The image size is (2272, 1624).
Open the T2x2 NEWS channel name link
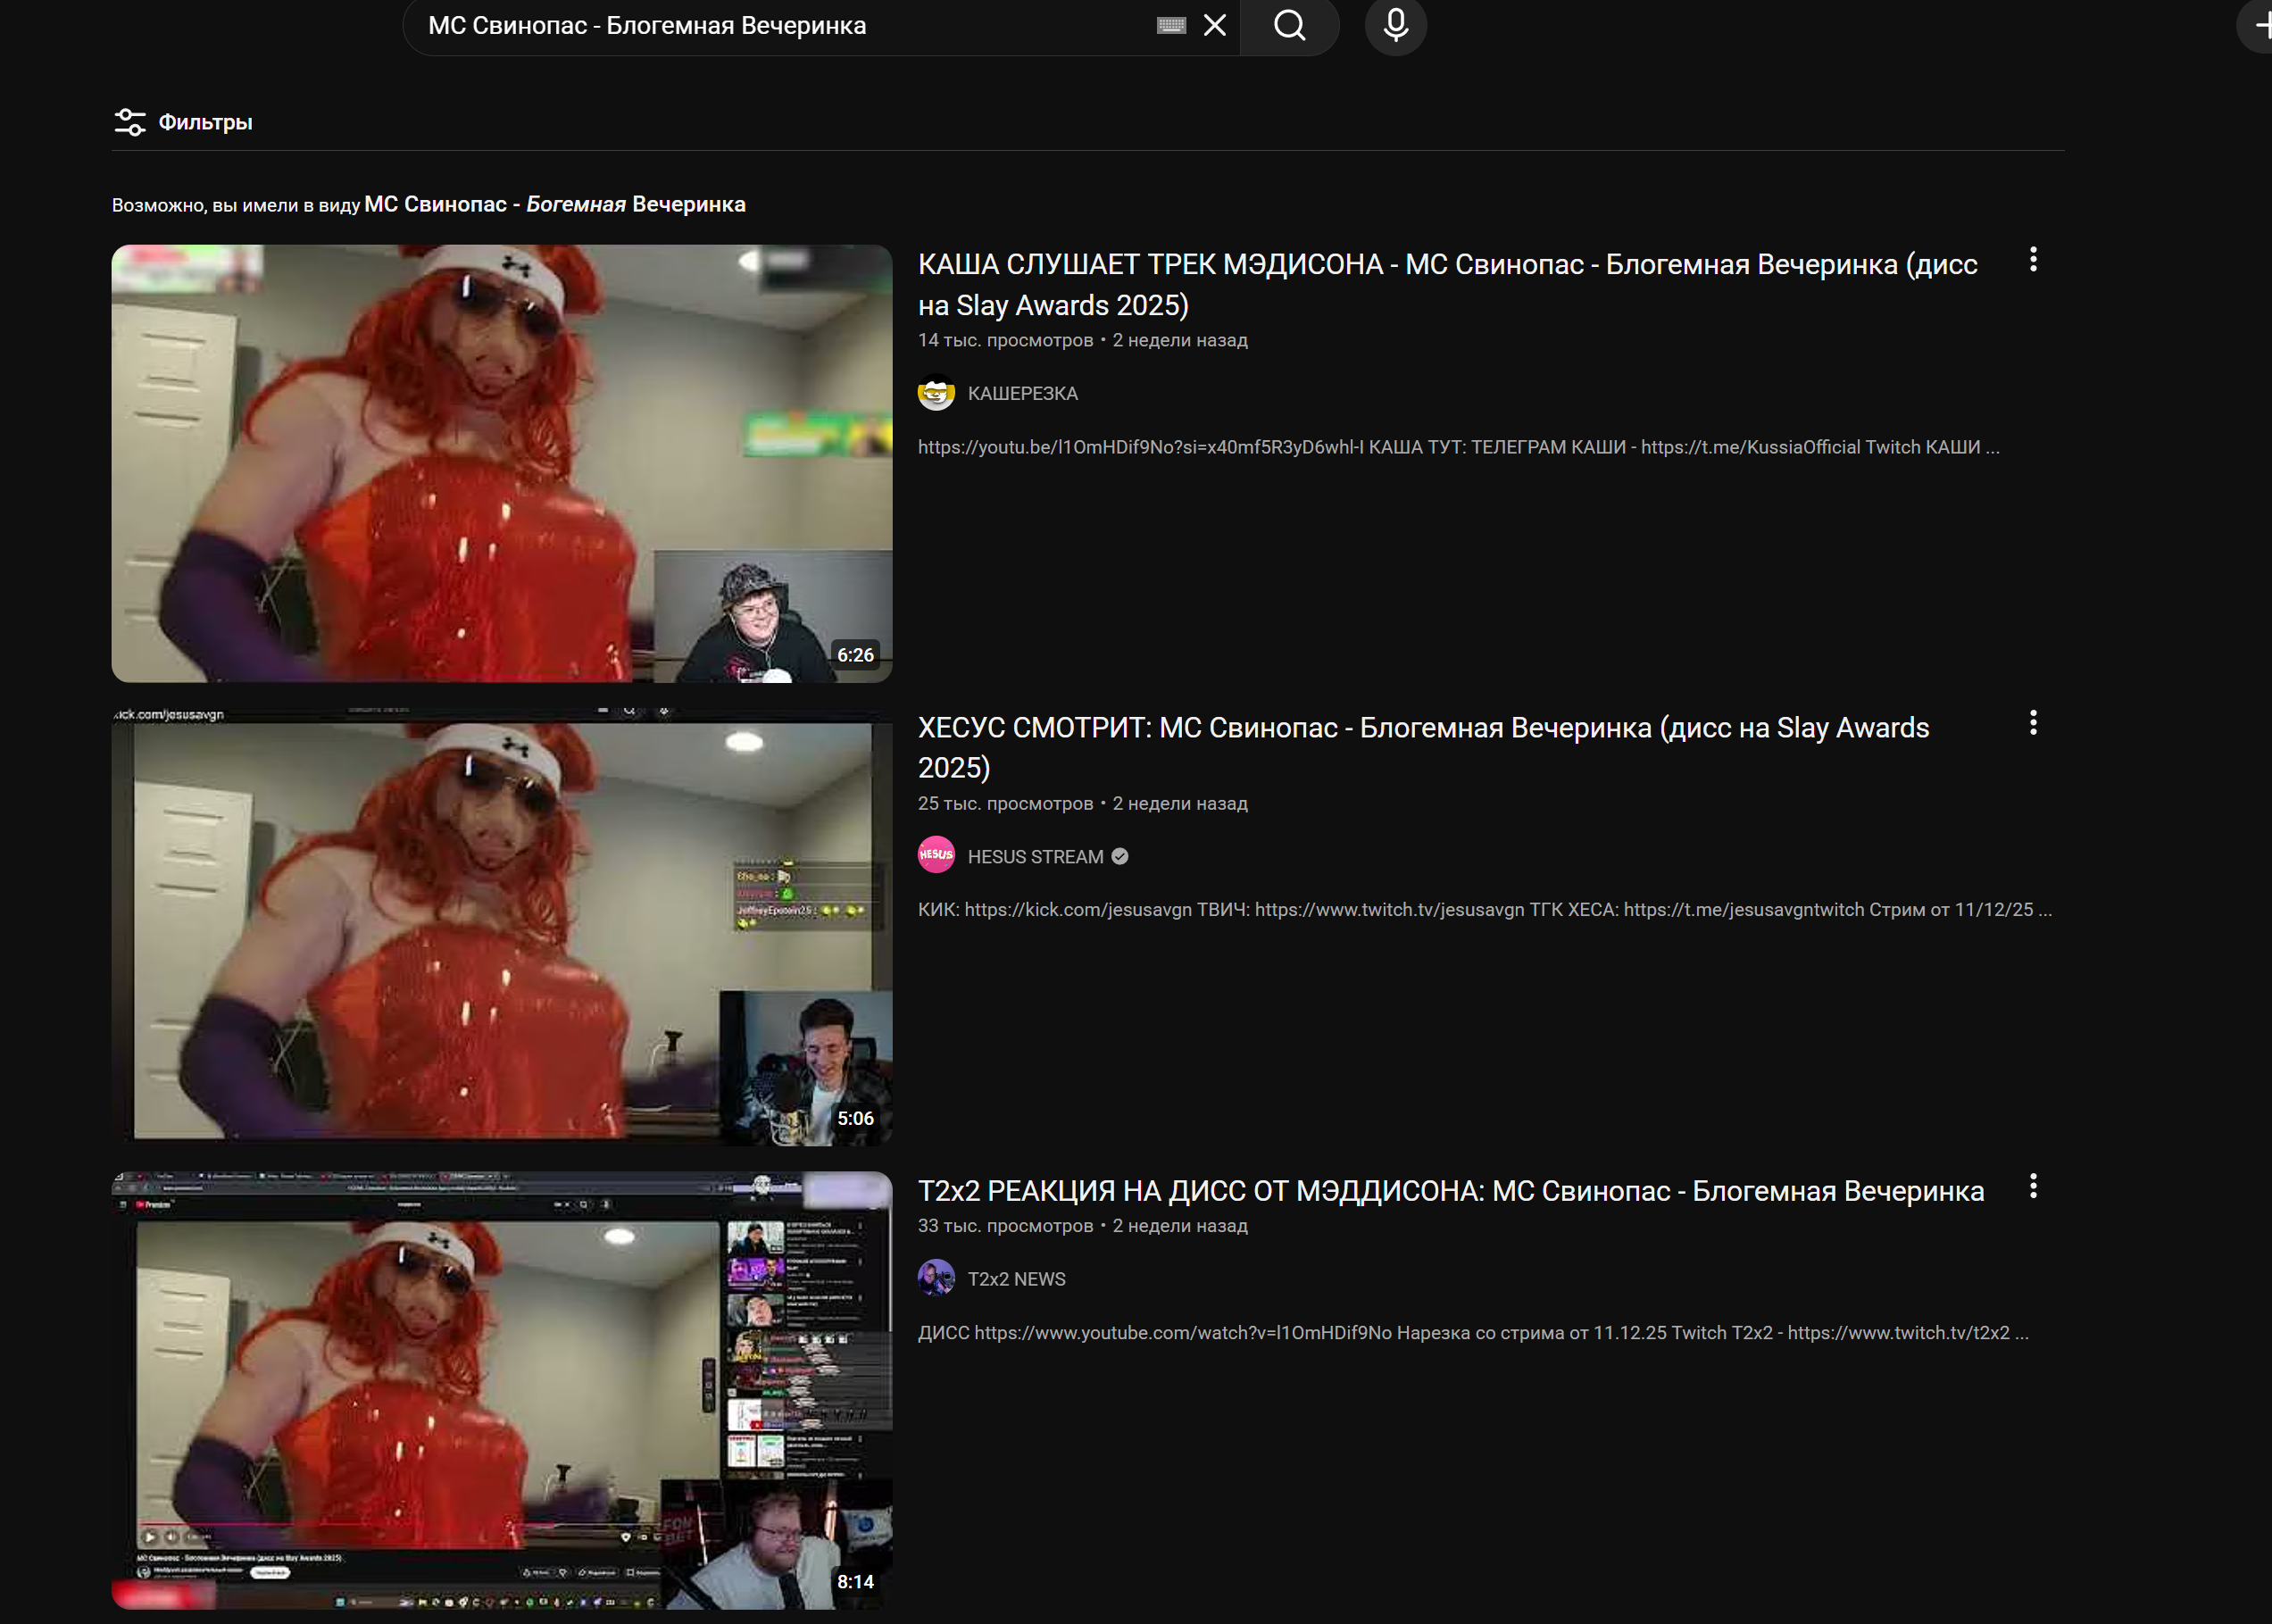click(x=1016, y=1279)
